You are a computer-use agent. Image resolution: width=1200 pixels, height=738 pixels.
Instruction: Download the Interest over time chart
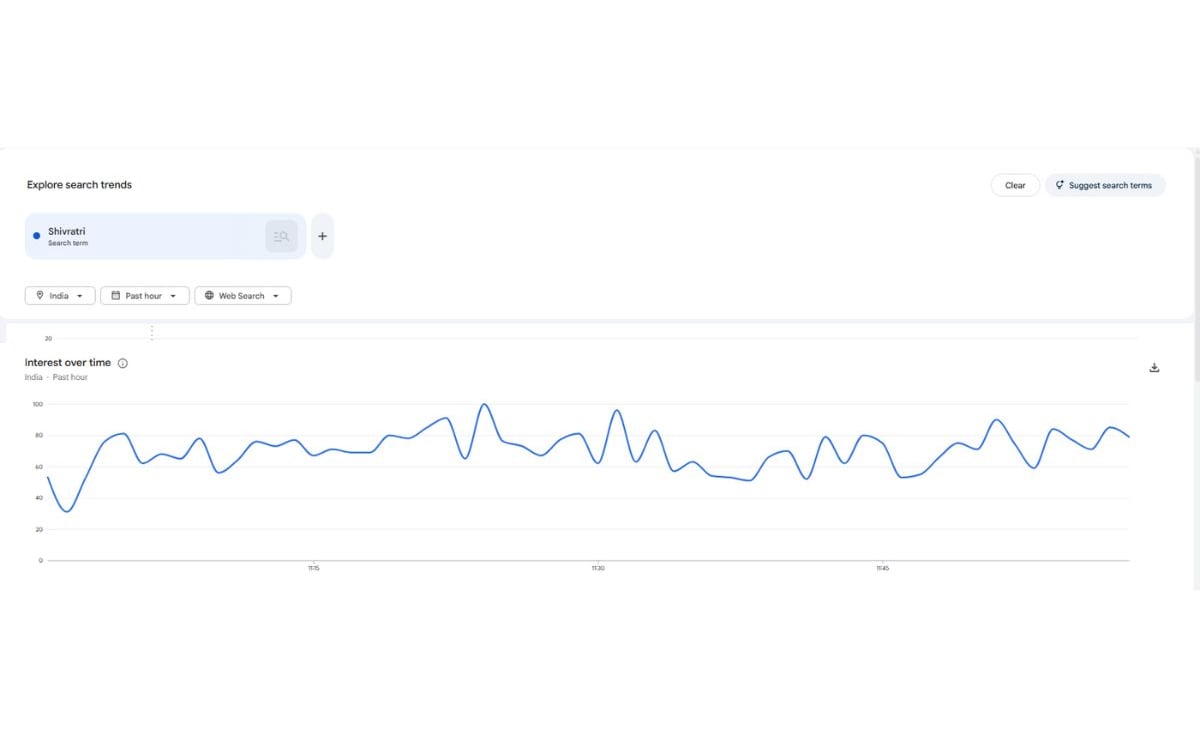pyautogui.click(x=1154, y=368)
